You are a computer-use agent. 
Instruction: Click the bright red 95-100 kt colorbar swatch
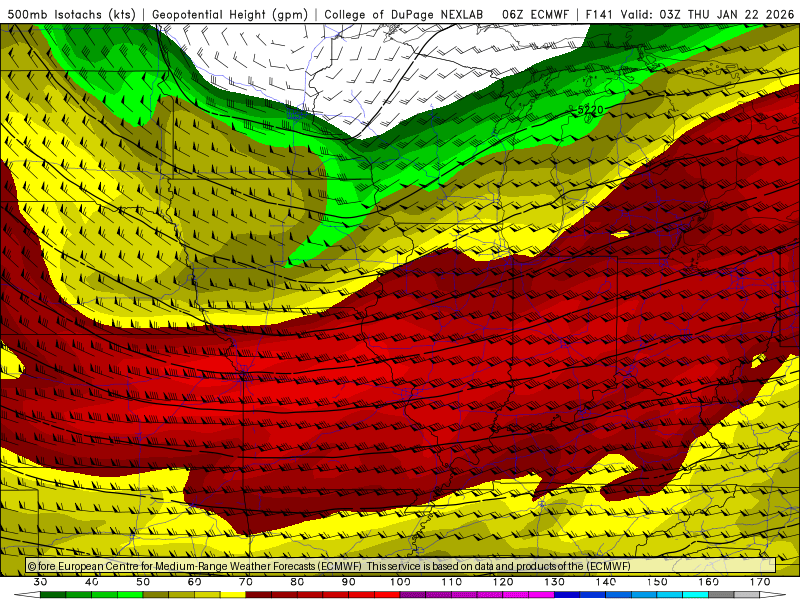[387, 595]
